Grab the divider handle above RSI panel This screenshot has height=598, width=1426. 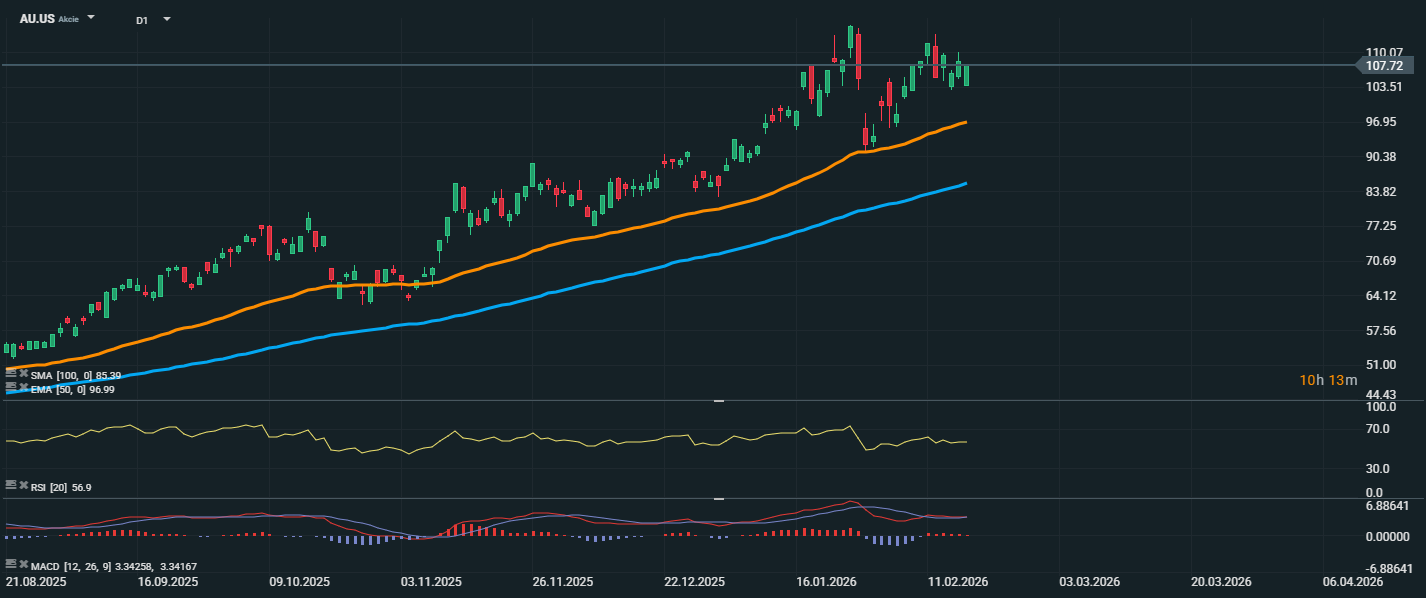(718, 401)
